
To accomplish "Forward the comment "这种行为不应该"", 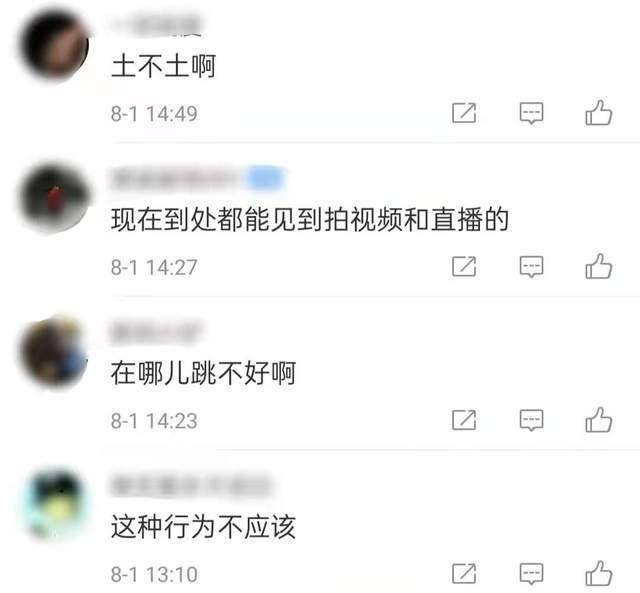I will 464,574.
